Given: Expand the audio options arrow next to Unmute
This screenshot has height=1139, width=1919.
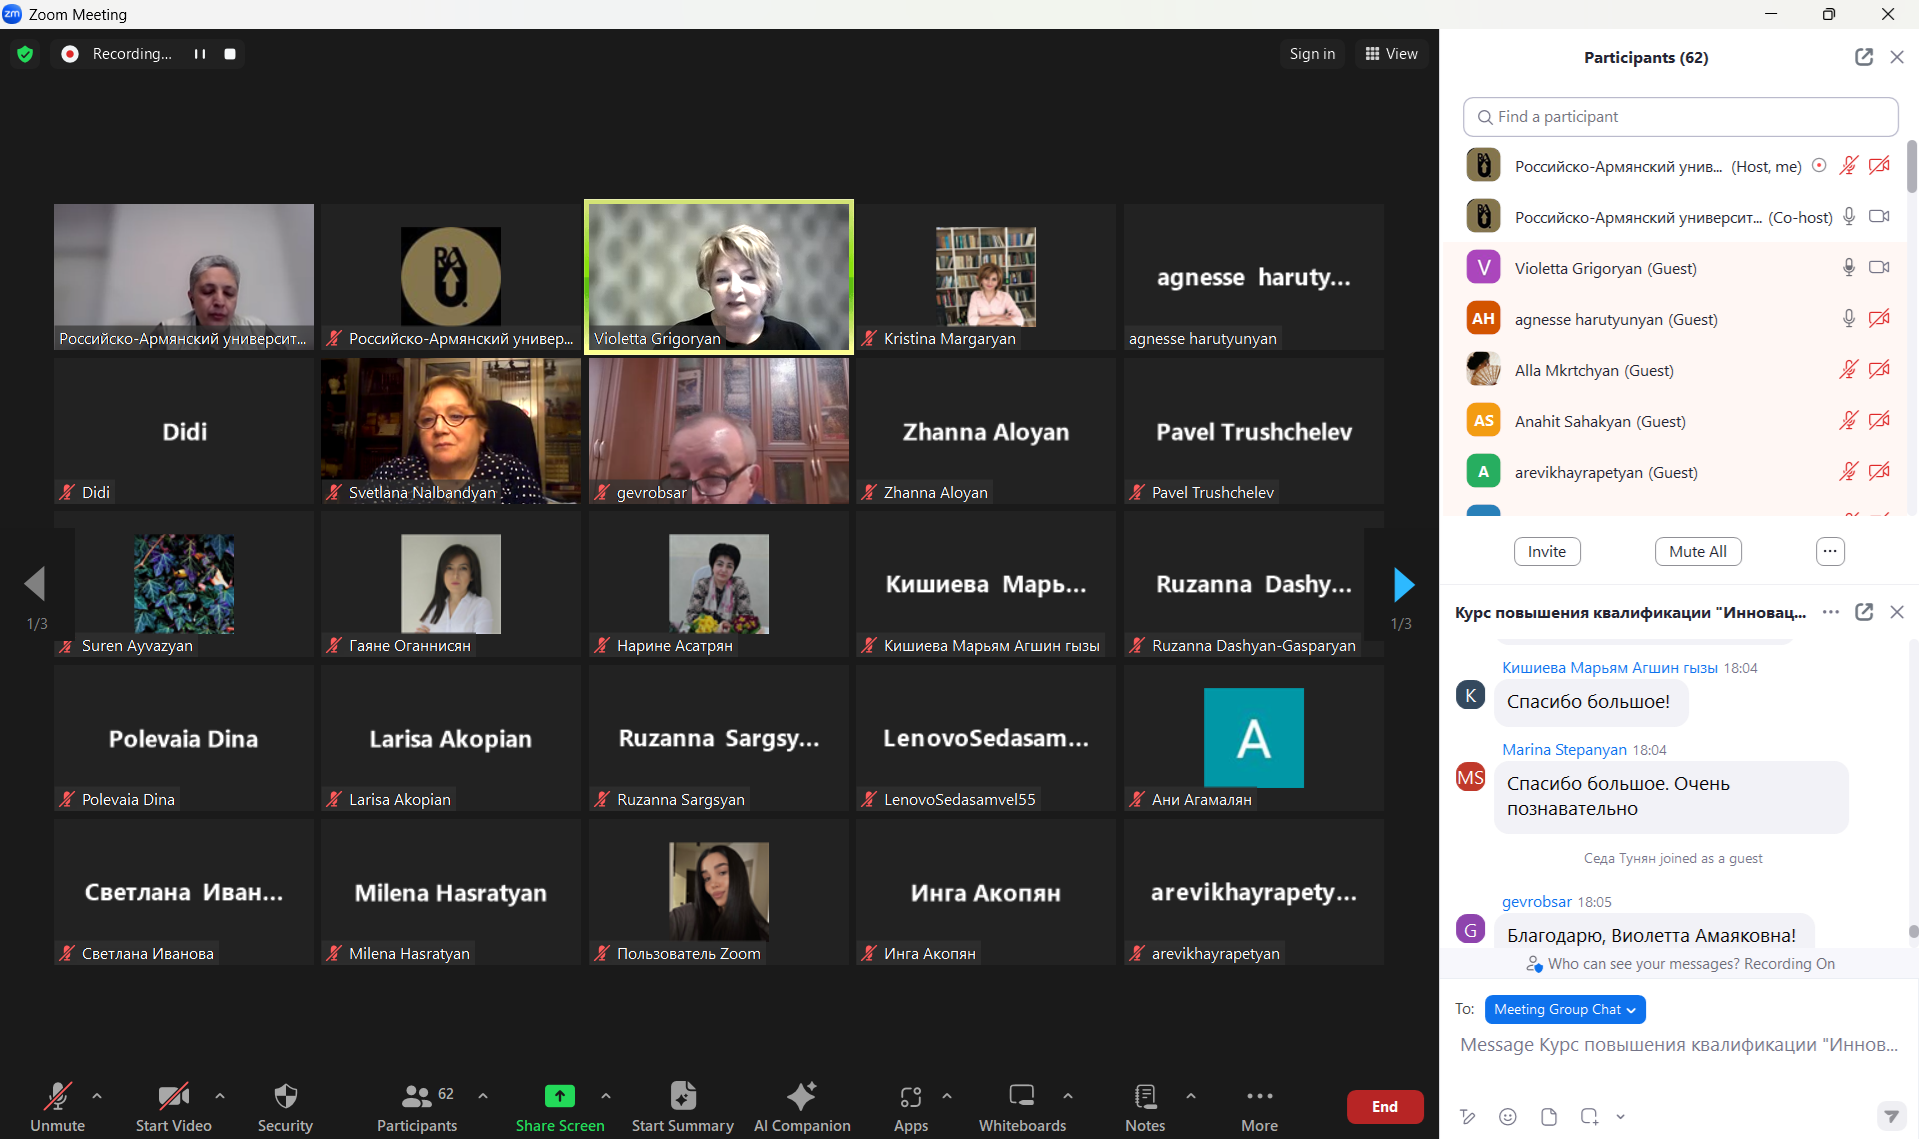Looking at the screenshot, I should point(97,1096).
